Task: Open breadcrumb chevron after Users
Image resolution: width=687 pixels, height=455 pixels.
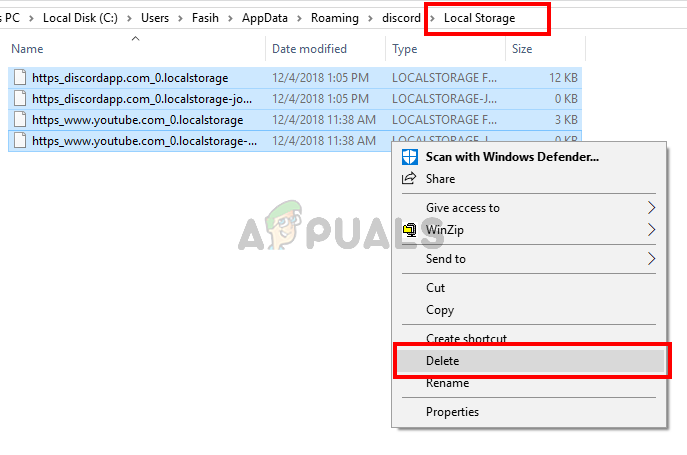Action: 180,18
